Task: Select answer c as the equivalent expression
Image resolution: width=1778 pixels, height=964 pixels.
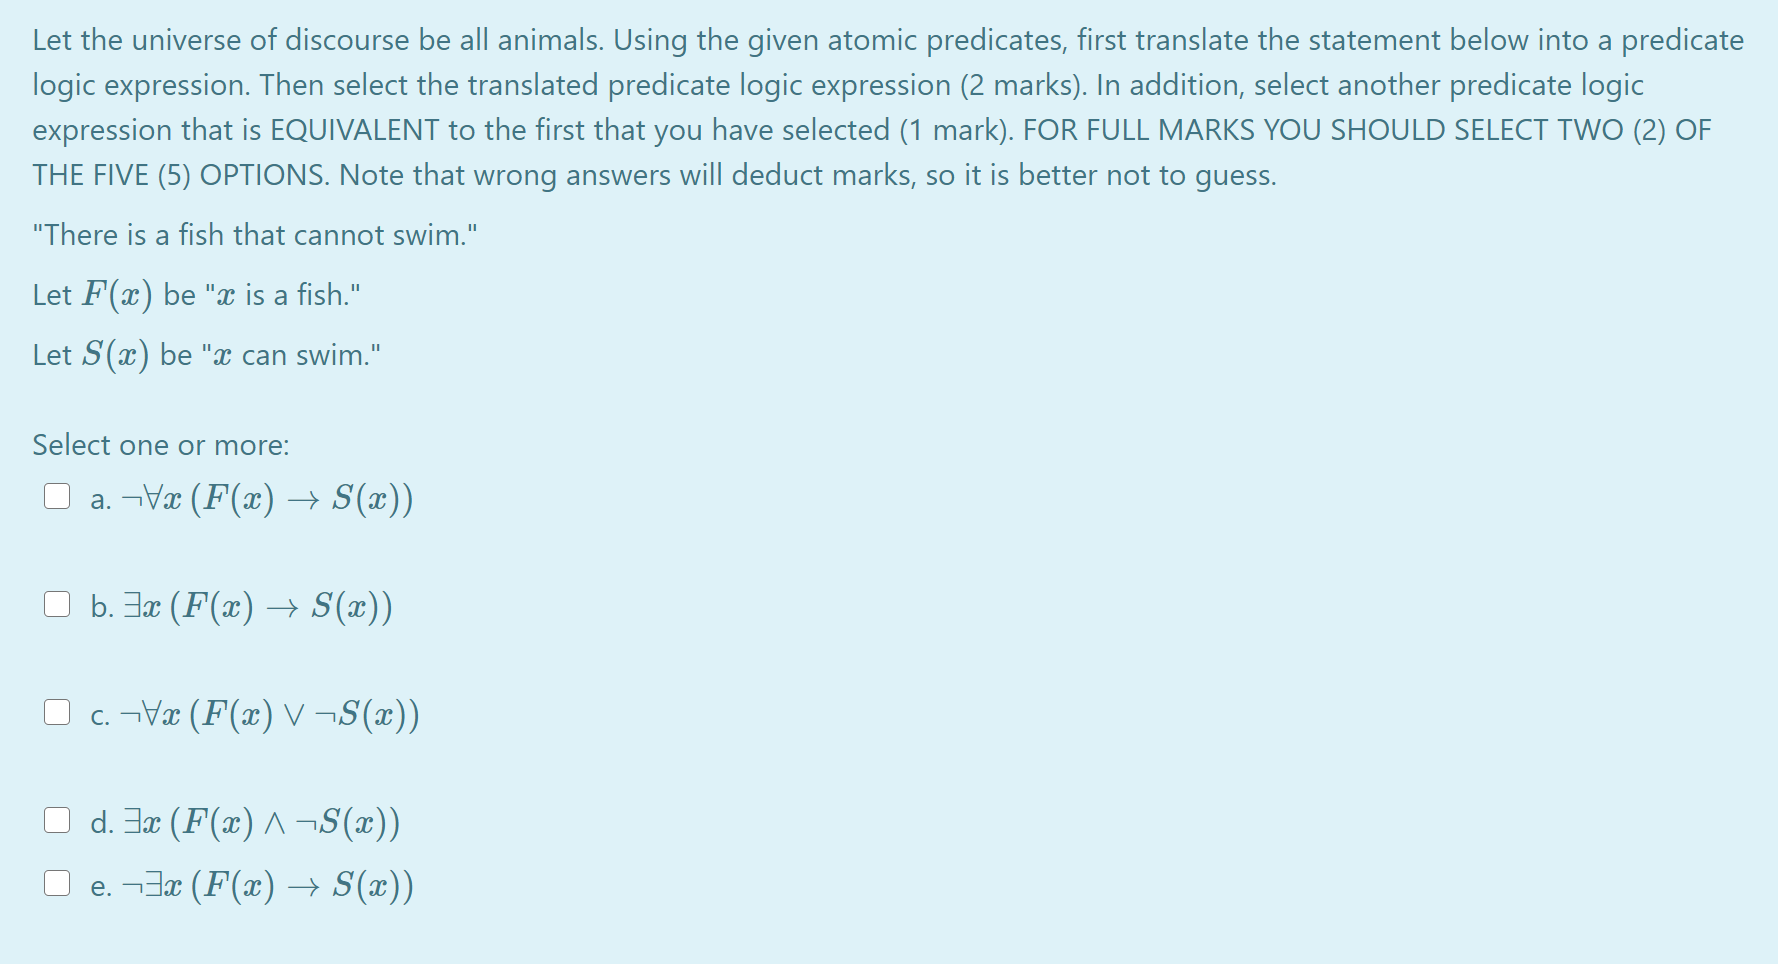Action: coord(57,712)
